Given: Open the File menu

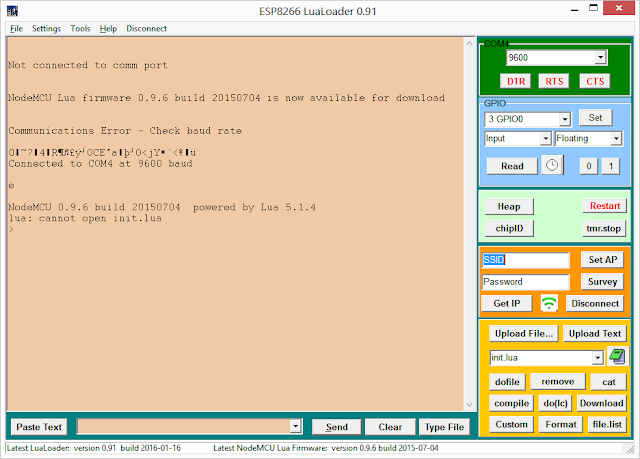Looking at the screenshot, I should (x=16, y=29).
